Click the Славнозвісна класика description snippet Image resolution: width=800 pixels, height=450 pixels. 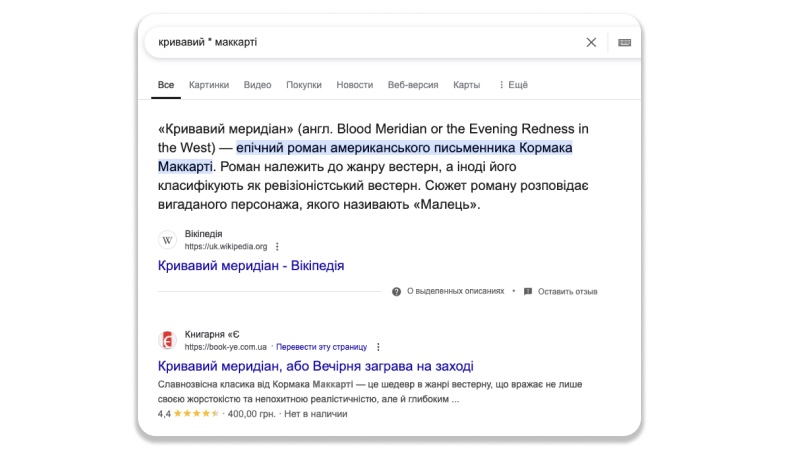pyautogui.click(x=370, y=392)
